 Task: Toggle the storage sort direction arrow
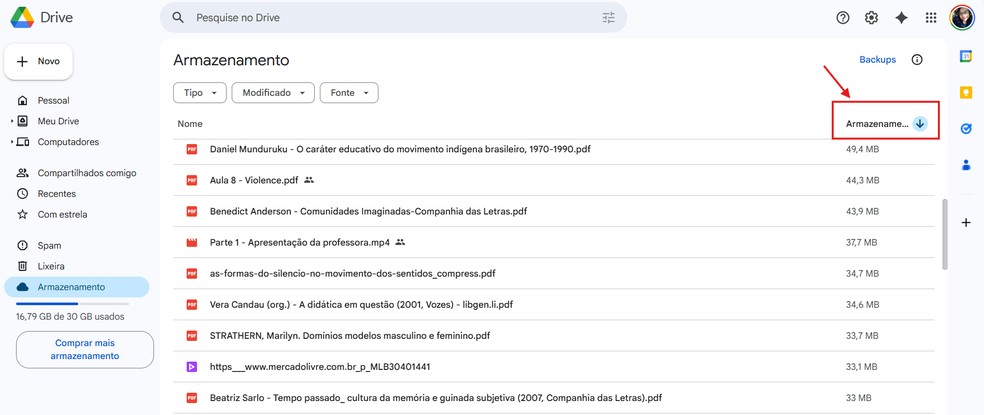(x=920, y=124)
